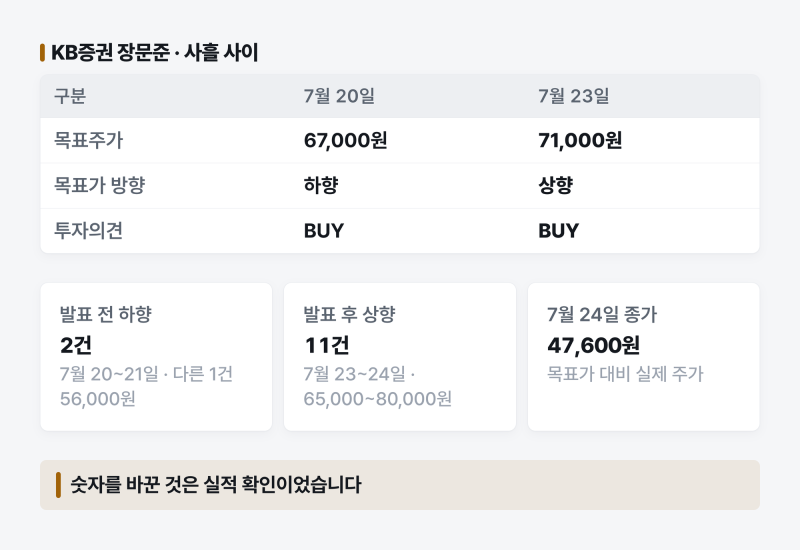The width and height of the screenshot is (800, 550).
Task: Click the 11건 value
Action: (x=327, y=345)
